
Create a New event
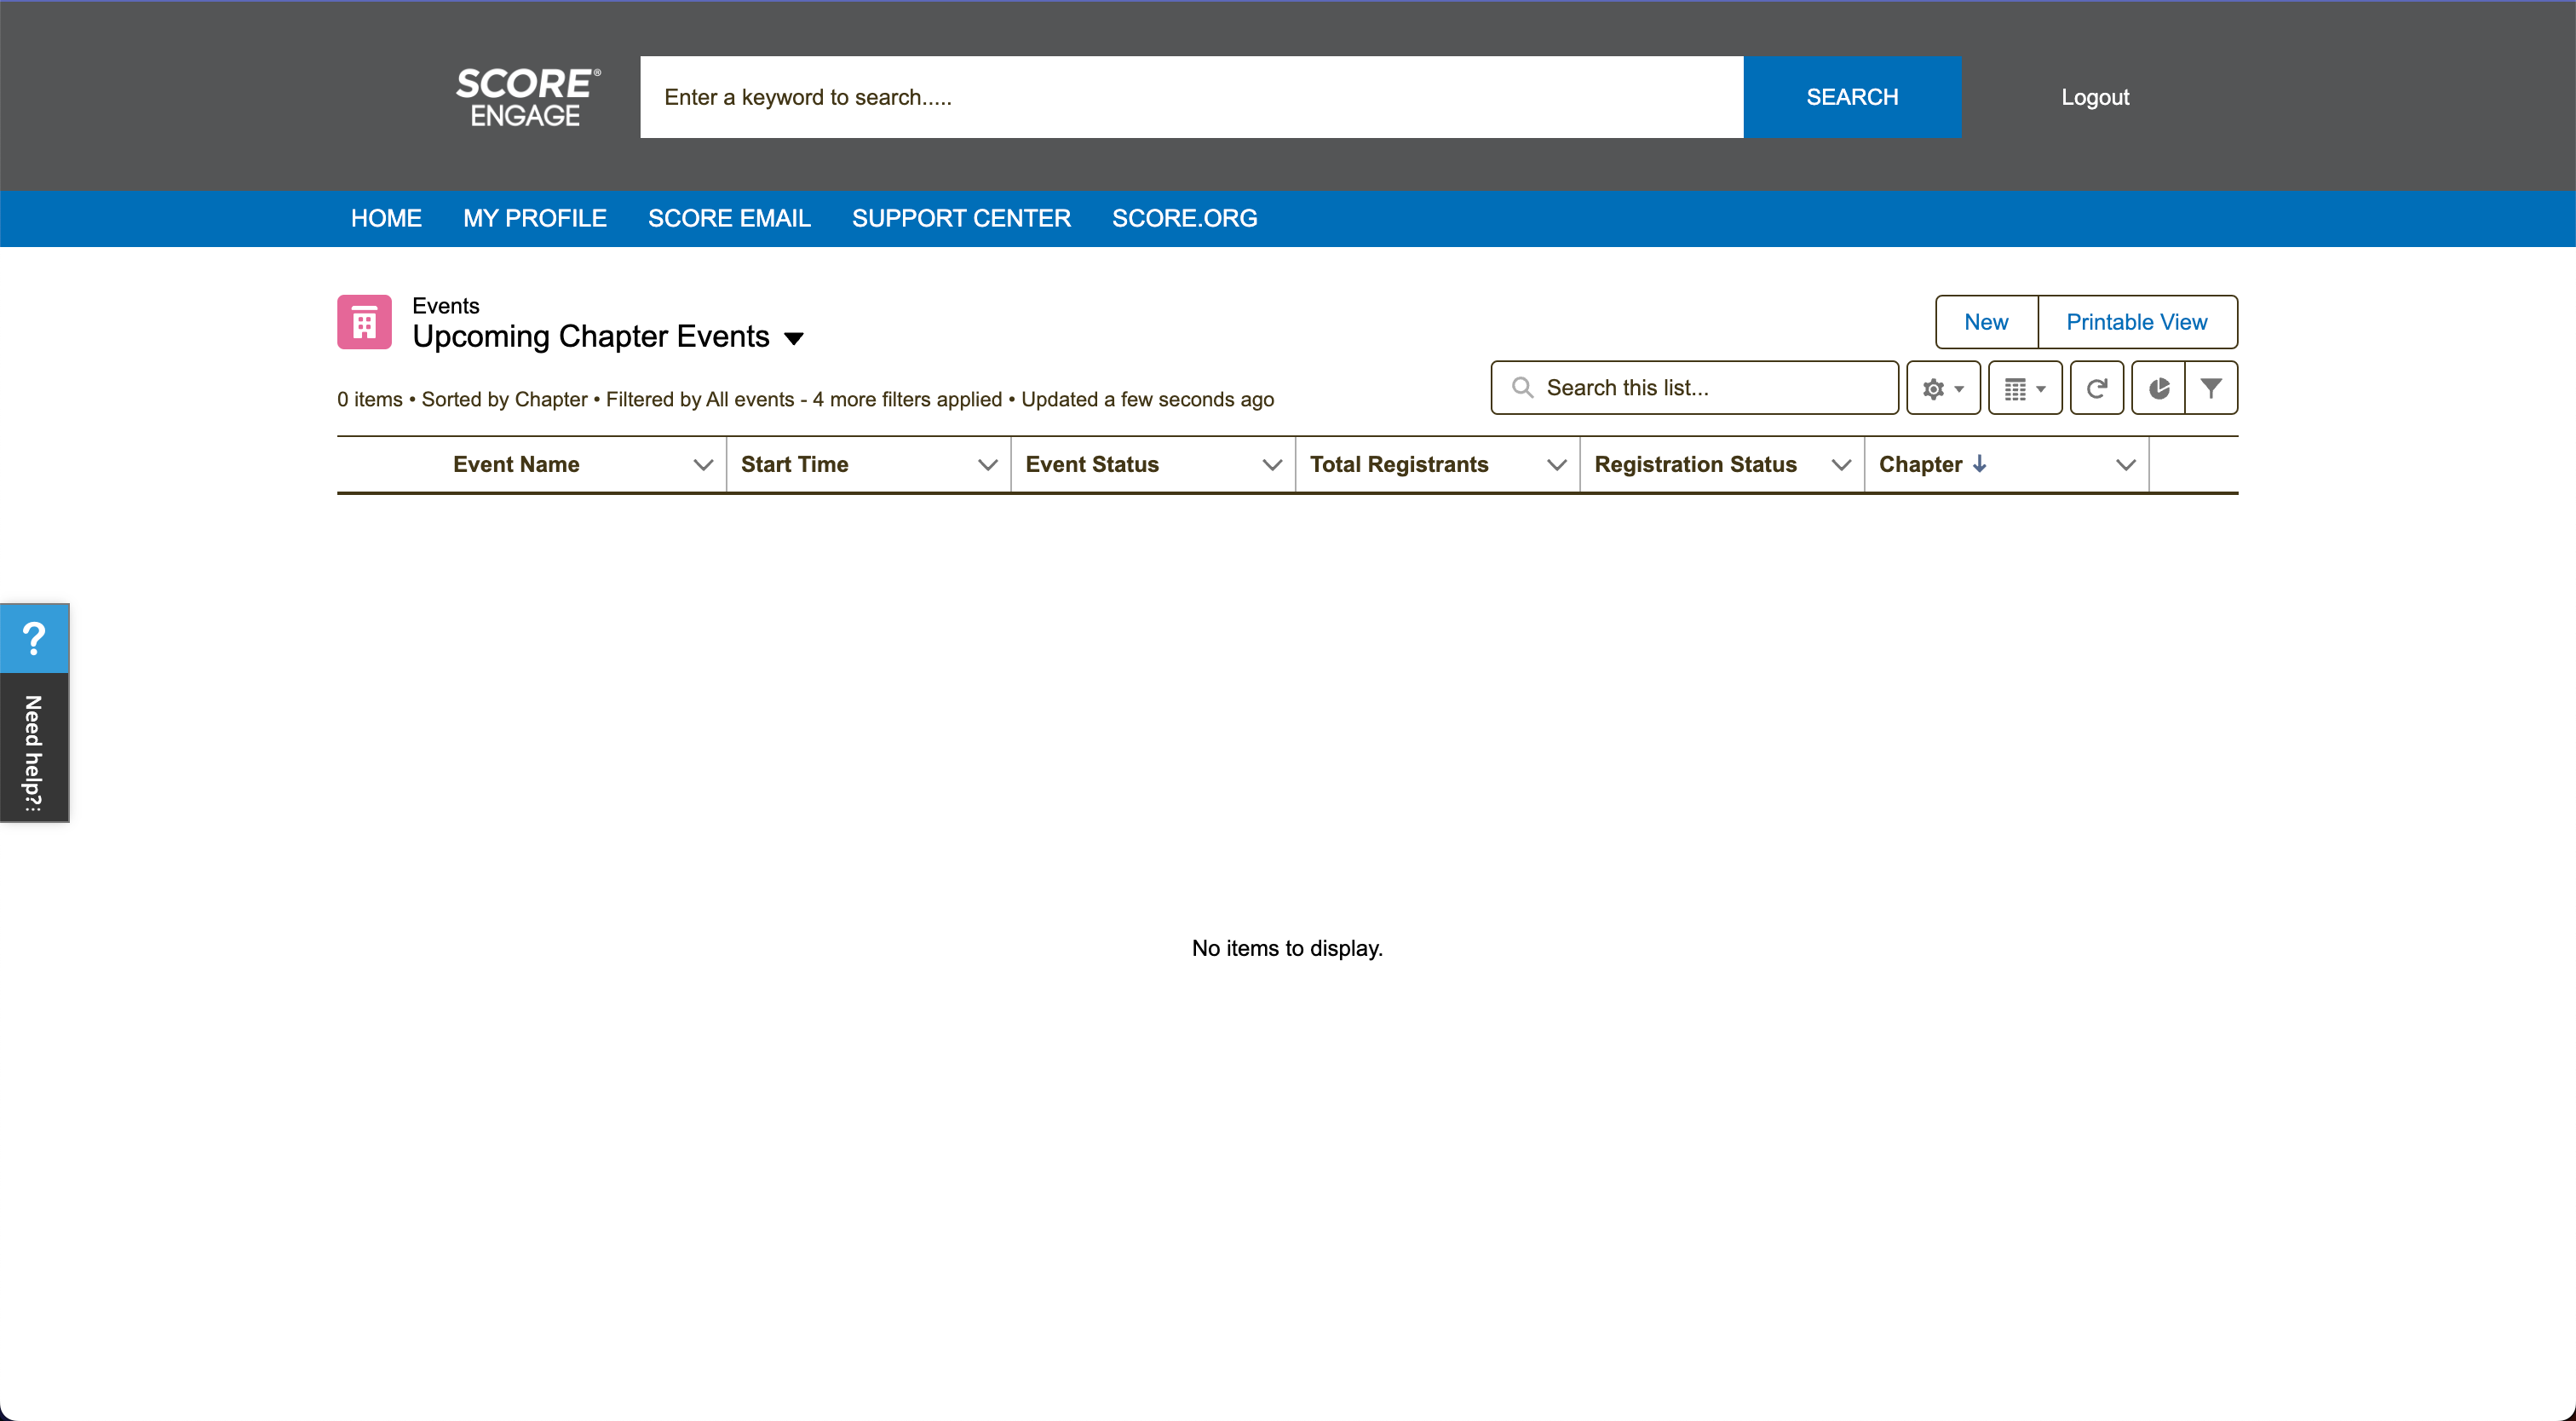point(1986,322)
